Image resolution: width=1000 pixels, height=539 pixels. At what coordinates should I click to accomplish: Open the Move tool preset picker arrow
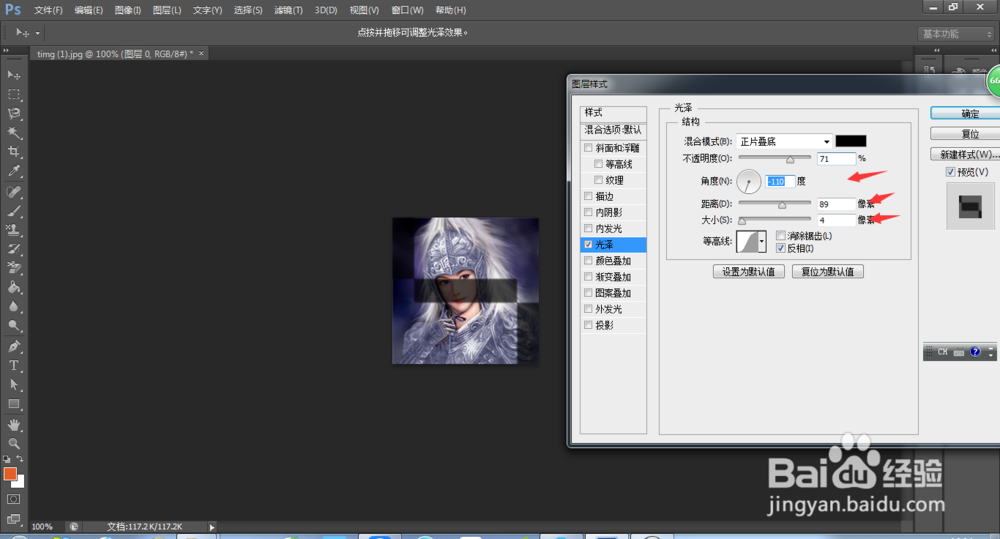(x=38, y=33)
